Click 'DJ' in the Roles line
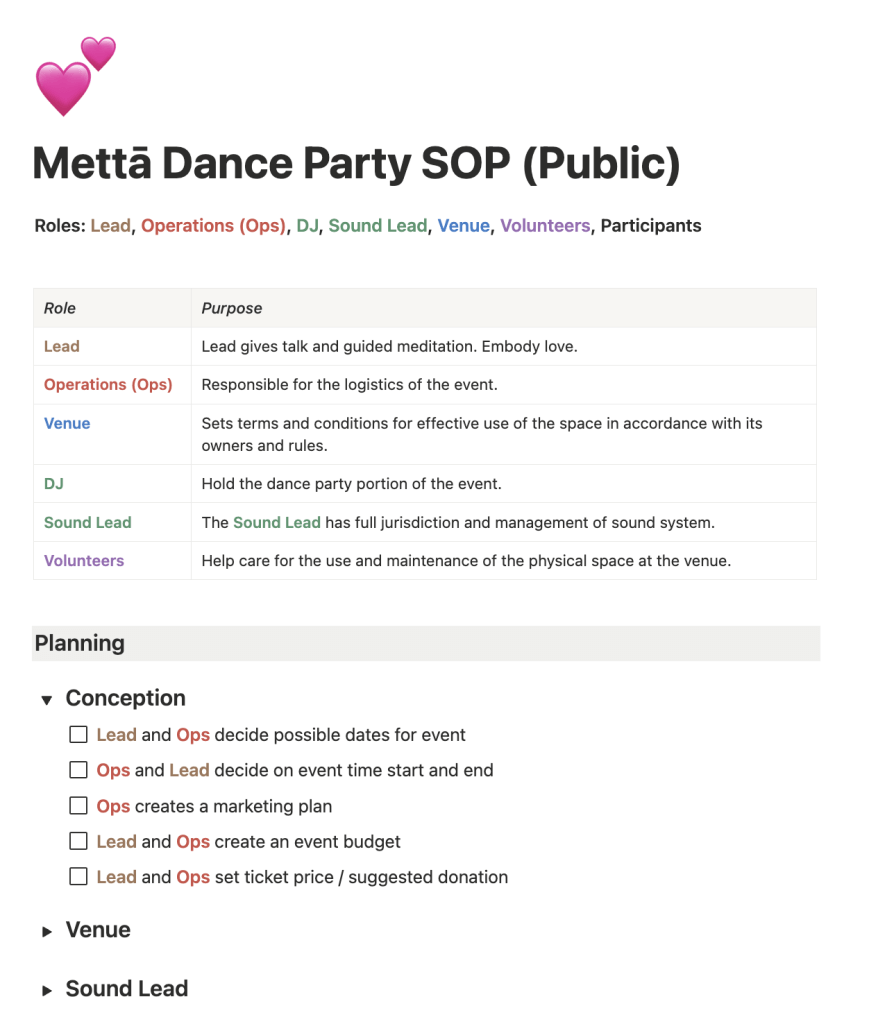This screenshot has width=869, height=1024. point(306,226)
